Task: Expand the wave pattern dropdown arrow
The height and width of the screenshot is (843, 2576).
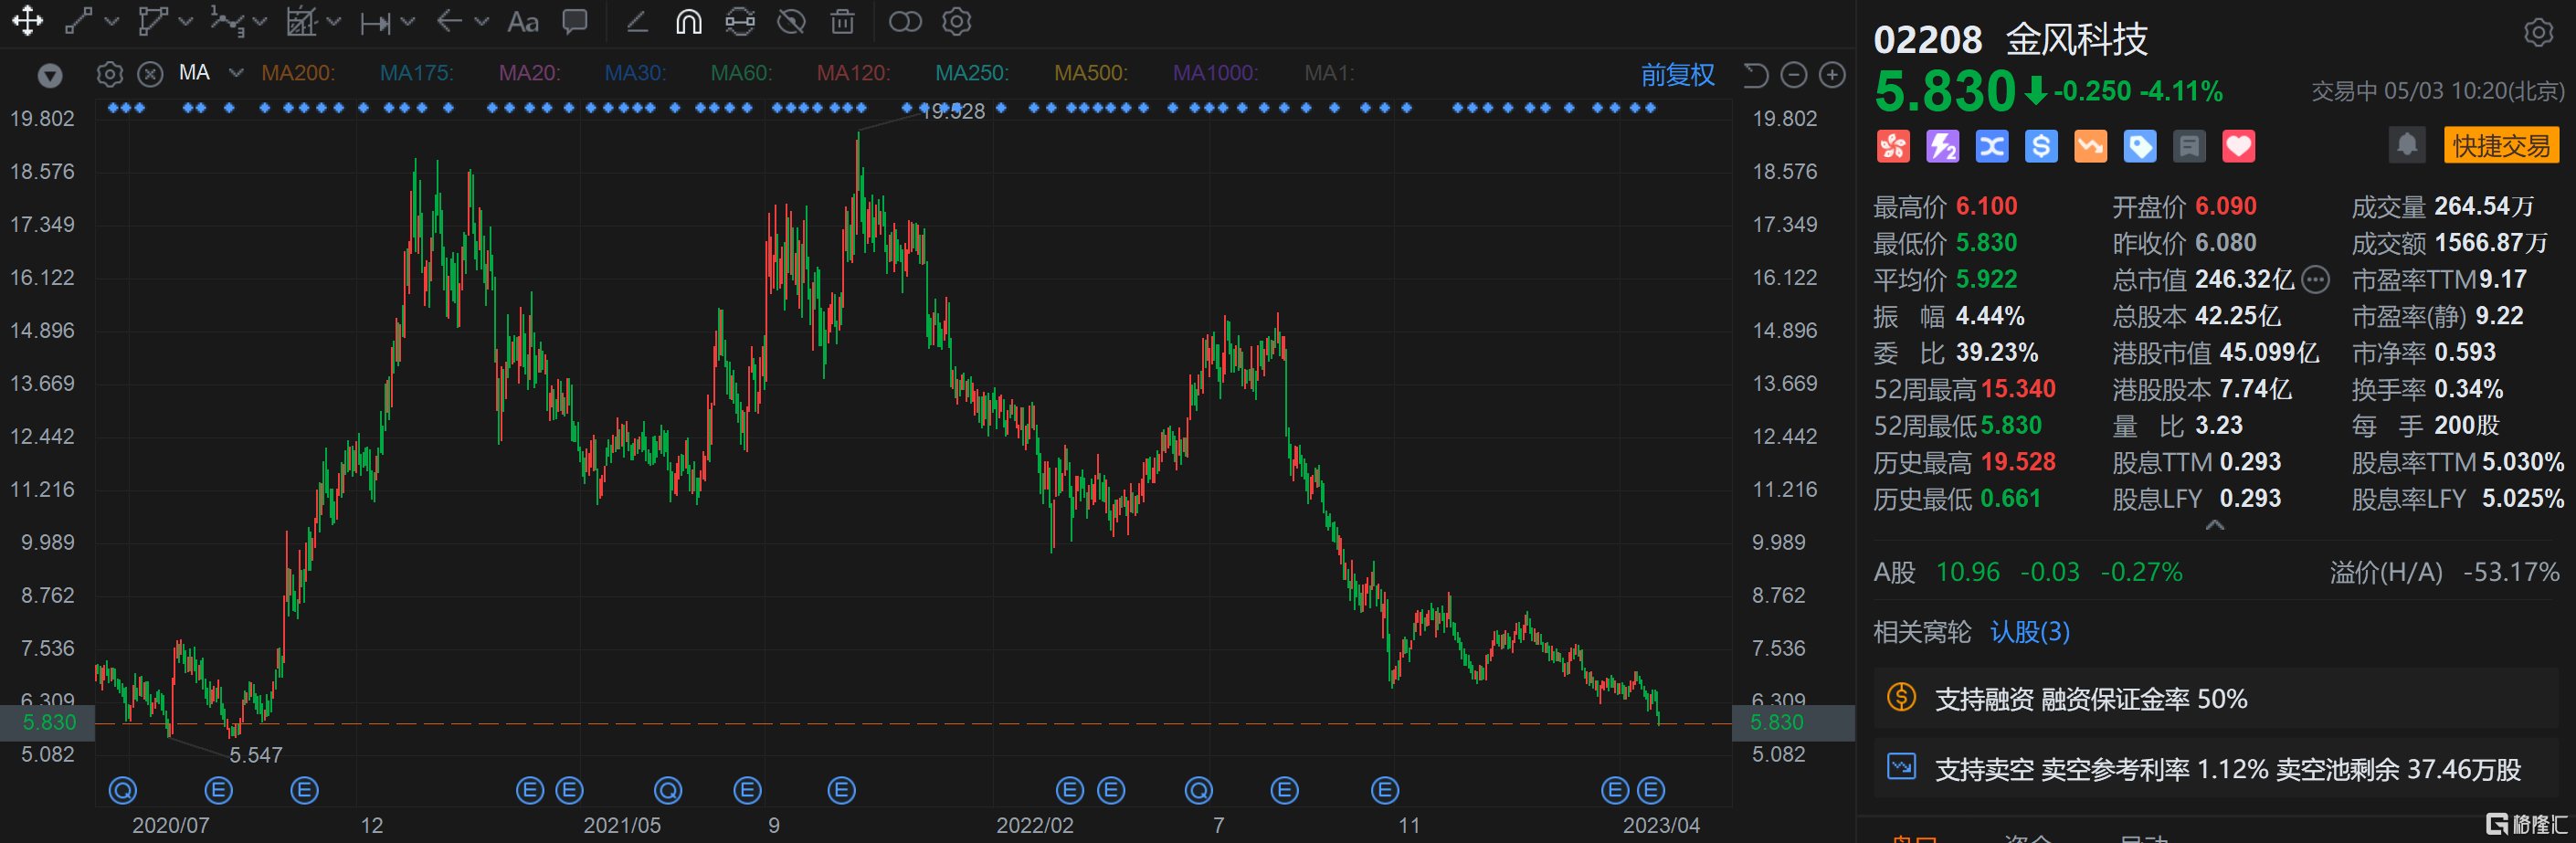Action: point(260,21)
